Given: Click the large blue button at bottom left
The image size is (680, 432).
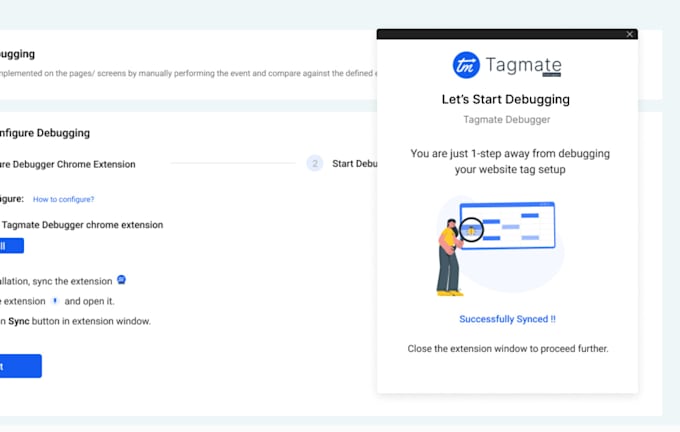Looking at the screenshot, I should pos(21,366).
